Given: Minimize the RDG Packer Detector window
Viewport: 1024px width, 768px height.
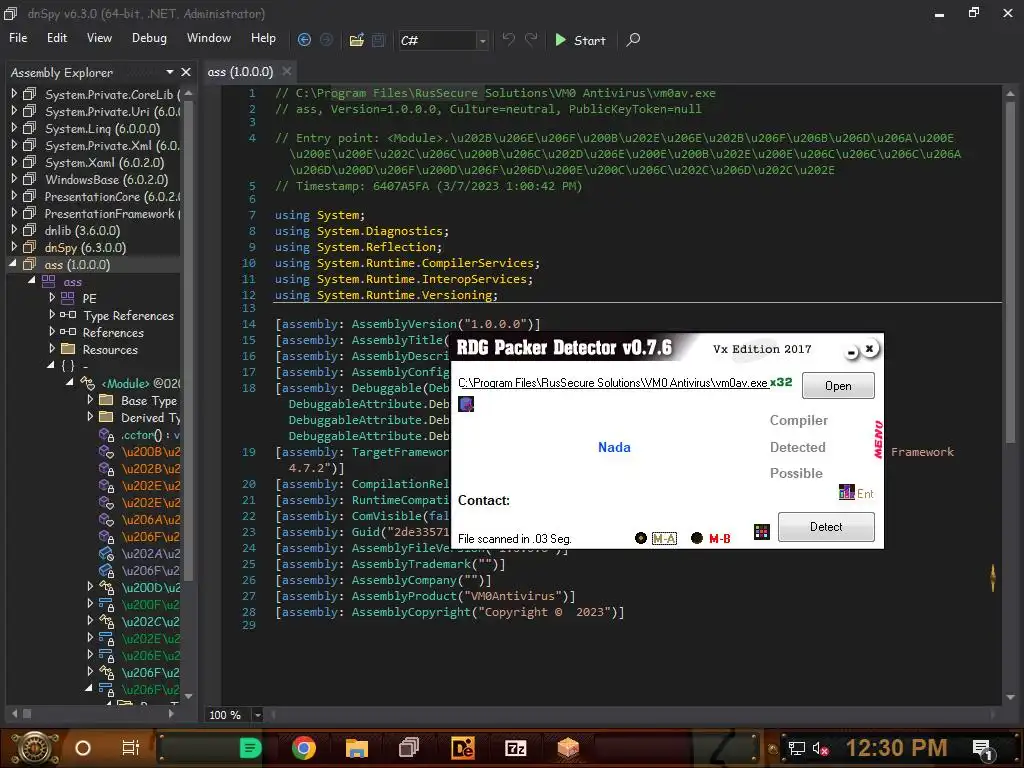Looking at the screenshot, I should [851, 352].
